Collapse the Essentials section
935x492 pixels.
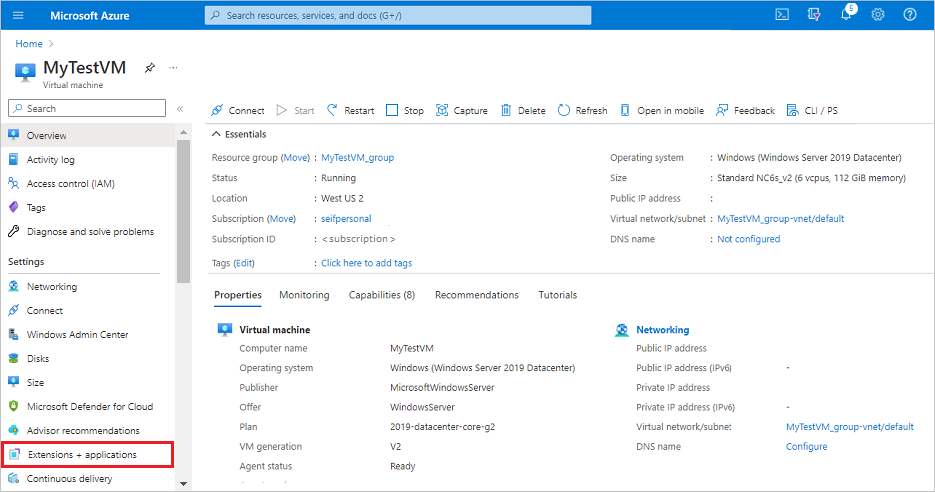tap(215, 135)
